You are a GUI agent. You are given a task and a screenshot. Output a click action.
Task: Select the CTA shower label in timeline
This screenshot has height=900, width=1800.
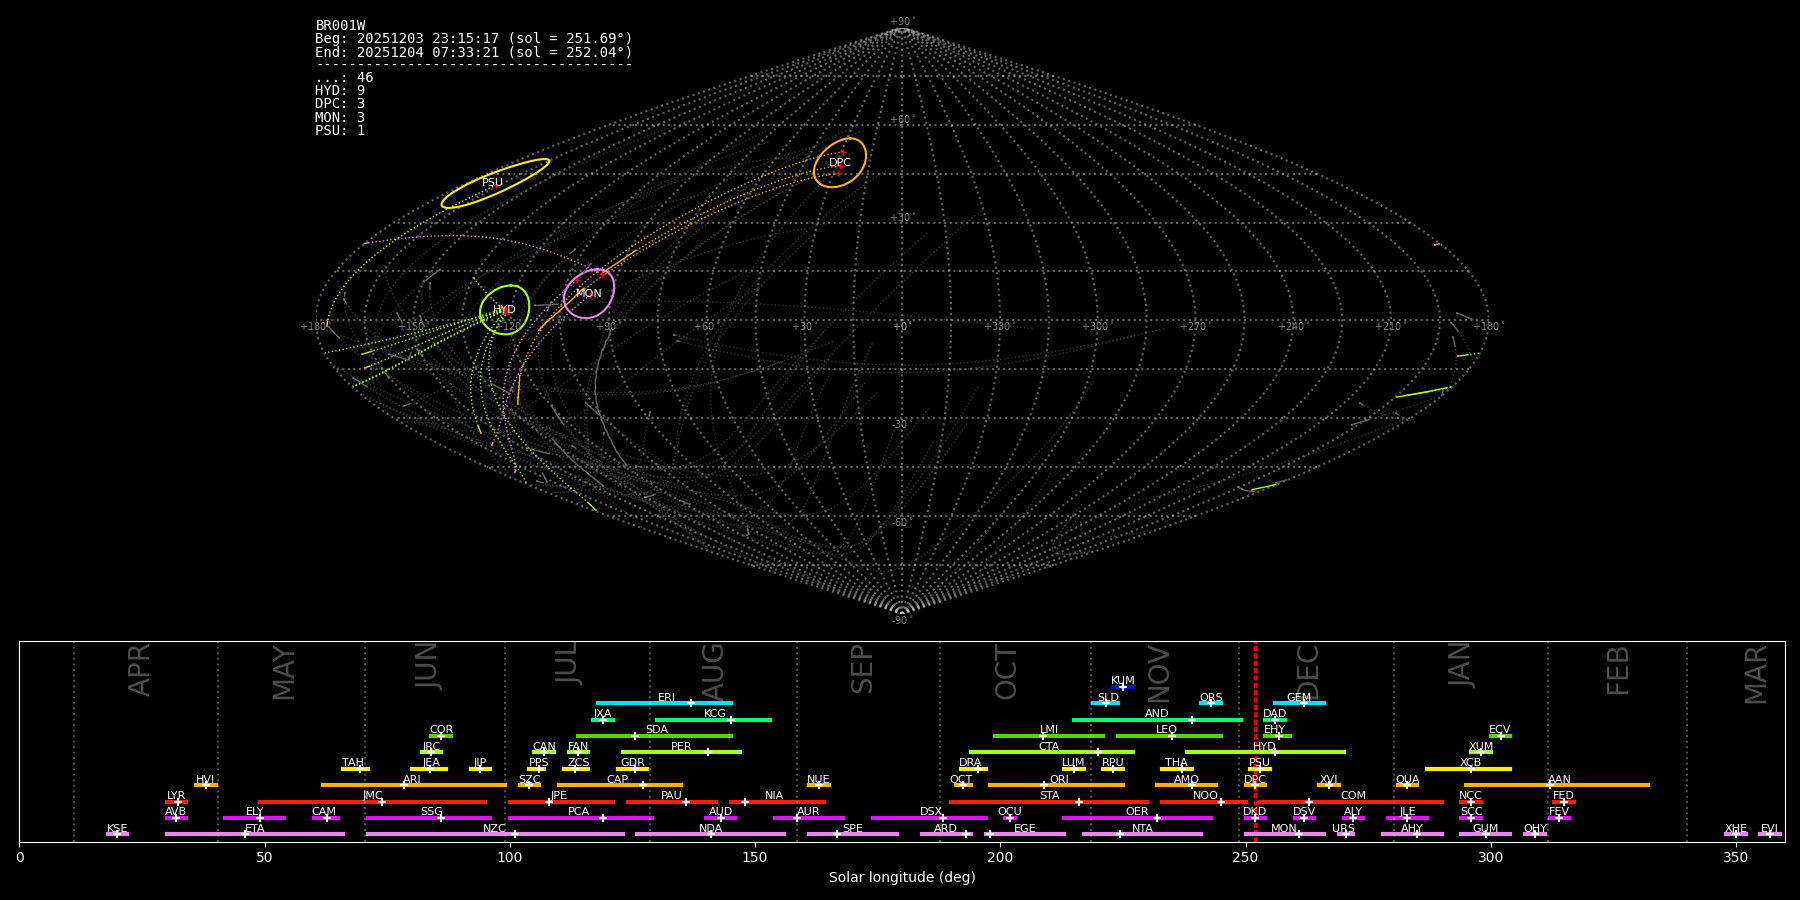click(1049, 747)
